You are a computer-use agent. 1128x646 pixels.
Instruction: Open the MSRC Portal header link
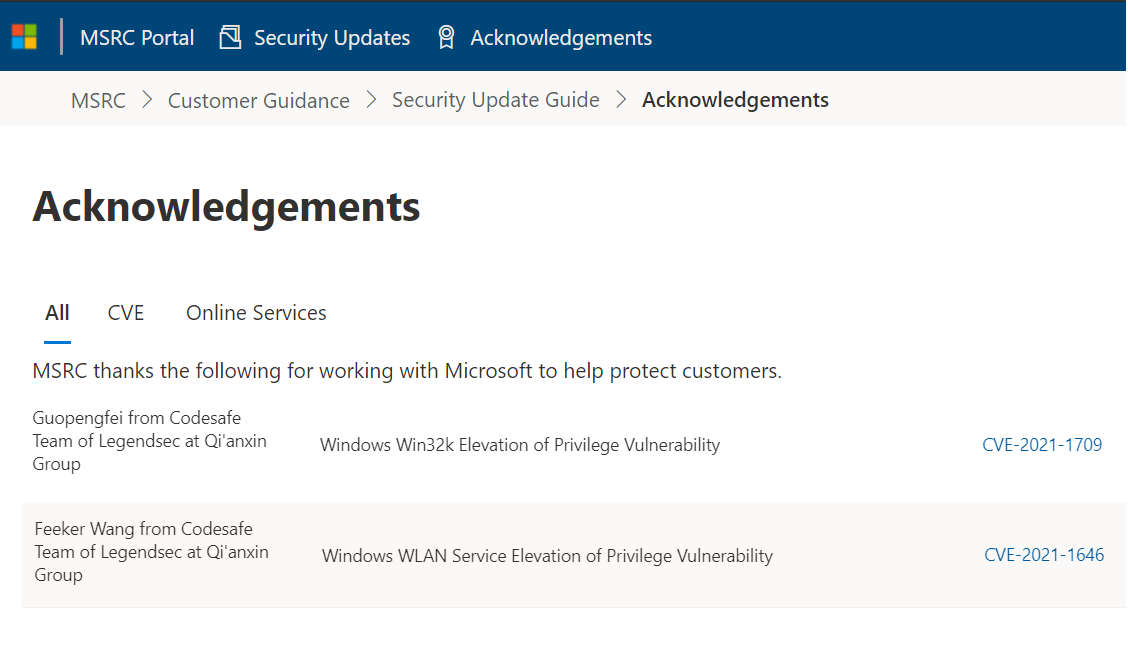pyautogui.click(x=137, y=38)
